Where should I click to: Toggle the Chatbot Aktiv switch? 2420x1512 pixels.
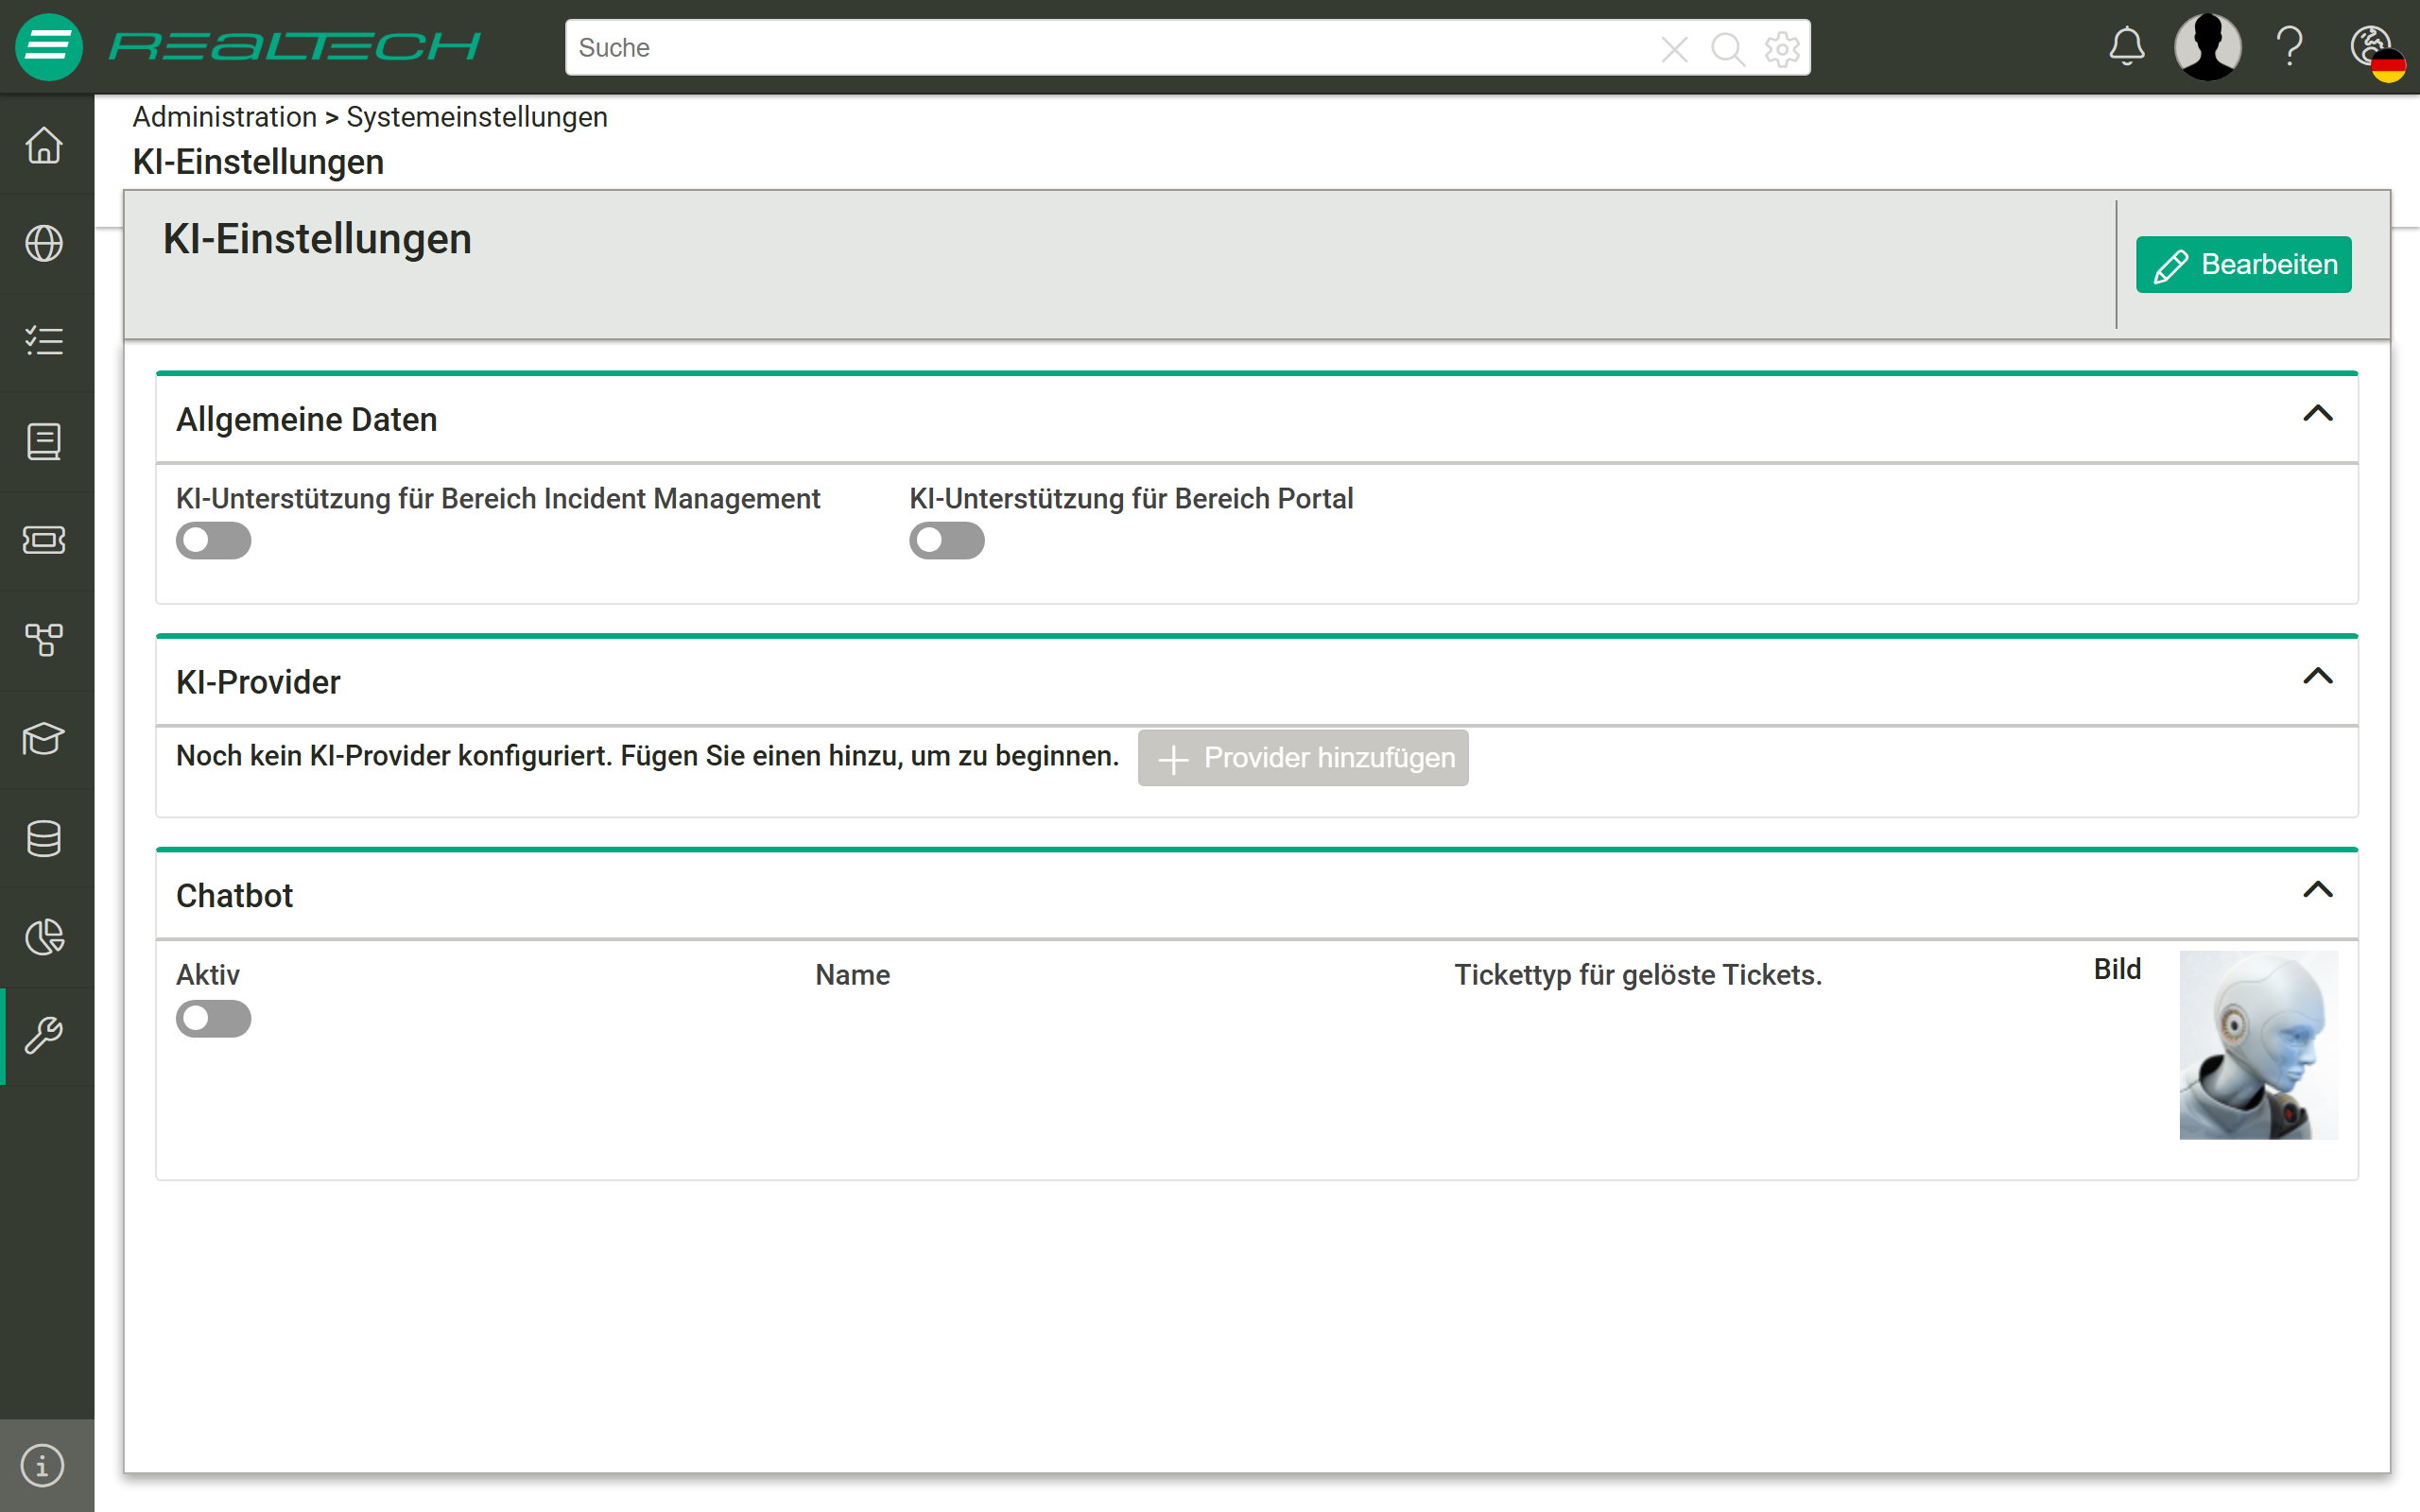click(213, 1019)
